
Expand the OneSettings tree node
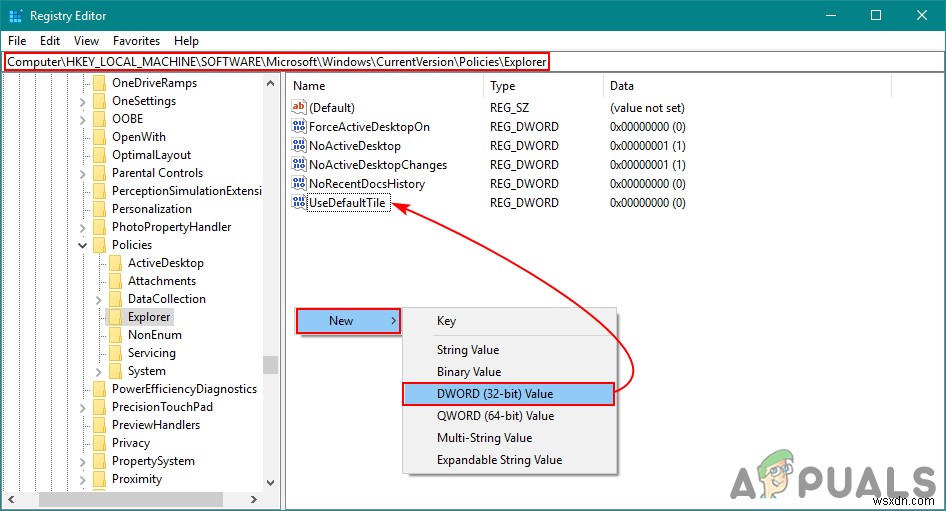(x=83, y=102)
